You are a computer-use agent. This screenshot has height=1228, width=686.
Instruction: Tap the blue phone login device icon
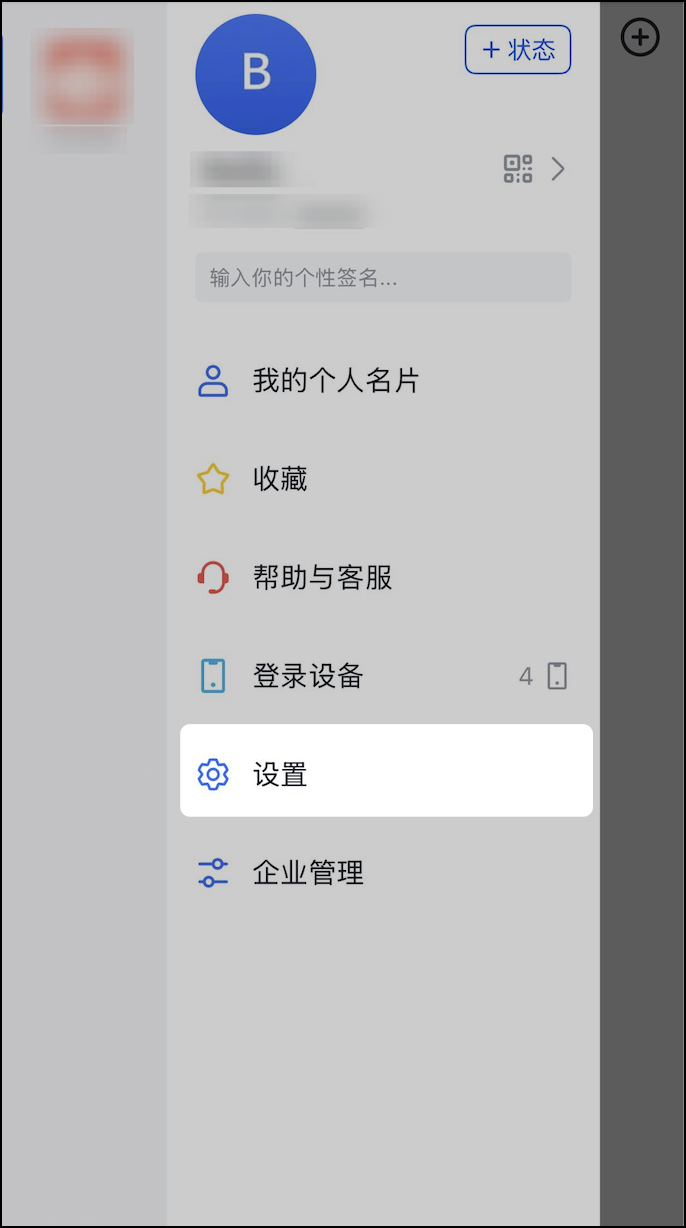(x=213, y=676)
